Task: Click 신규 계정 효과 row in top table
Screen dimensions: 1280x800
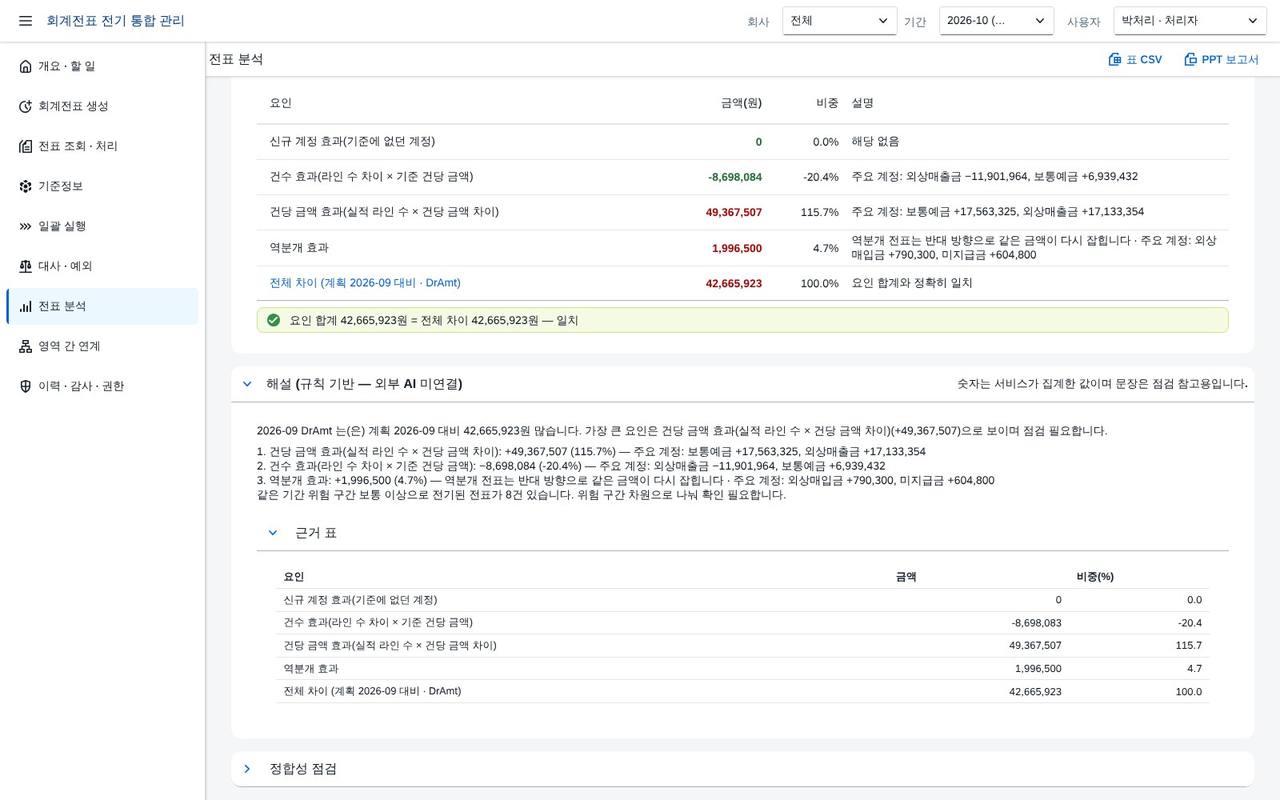Action: click(742, 142)
